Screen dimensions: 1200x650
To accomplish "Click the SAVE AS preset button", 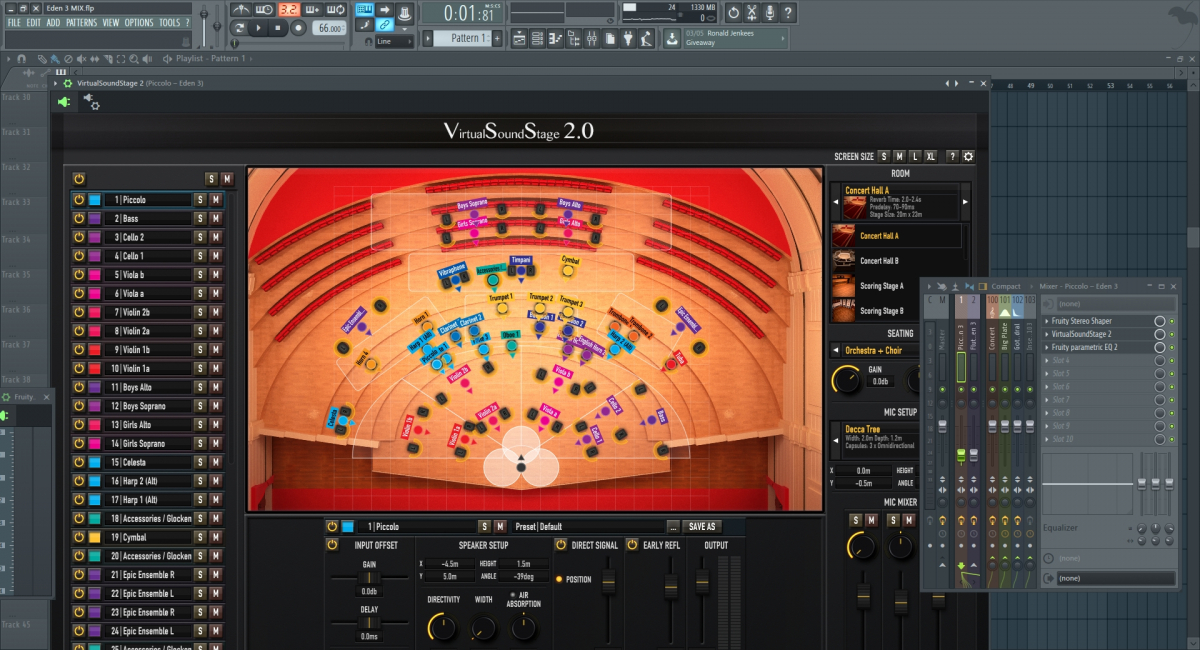I will coord(702,526).
